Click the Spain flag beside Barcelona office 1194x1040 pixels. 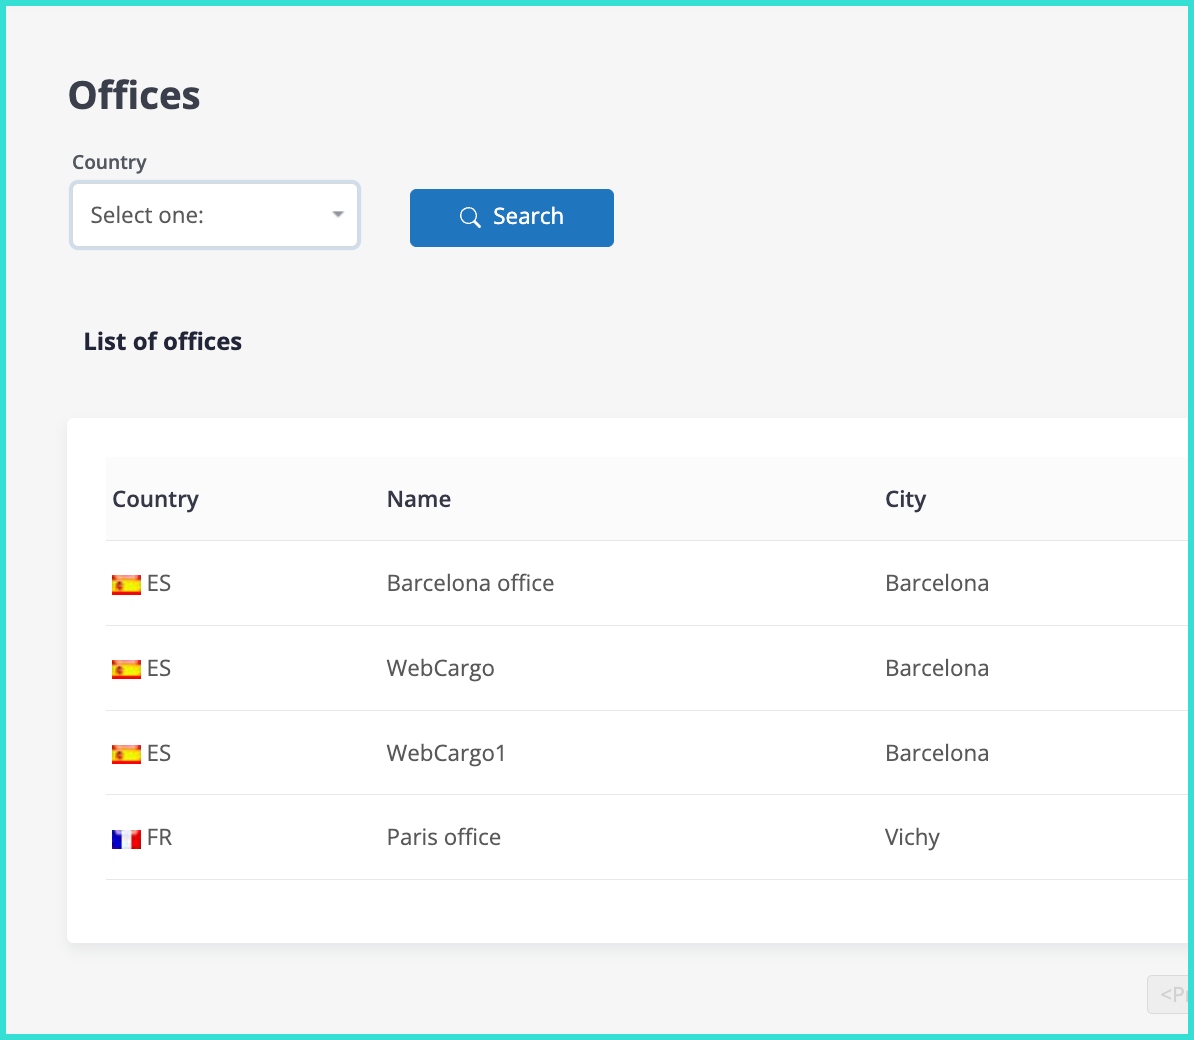click(x=126, y=584)
